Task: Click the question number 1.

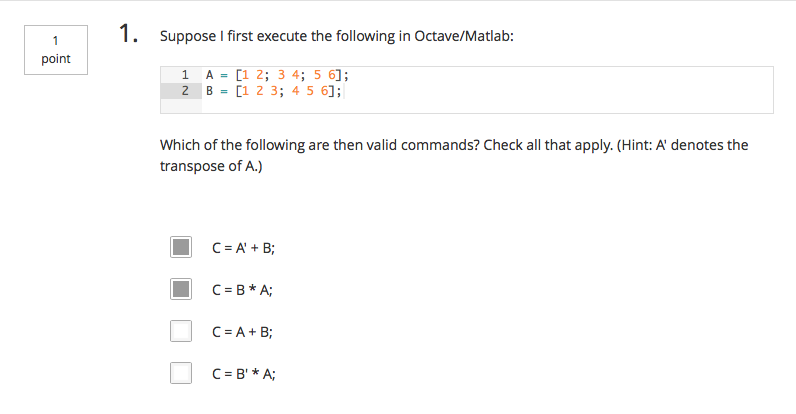Action: [128, 33]
